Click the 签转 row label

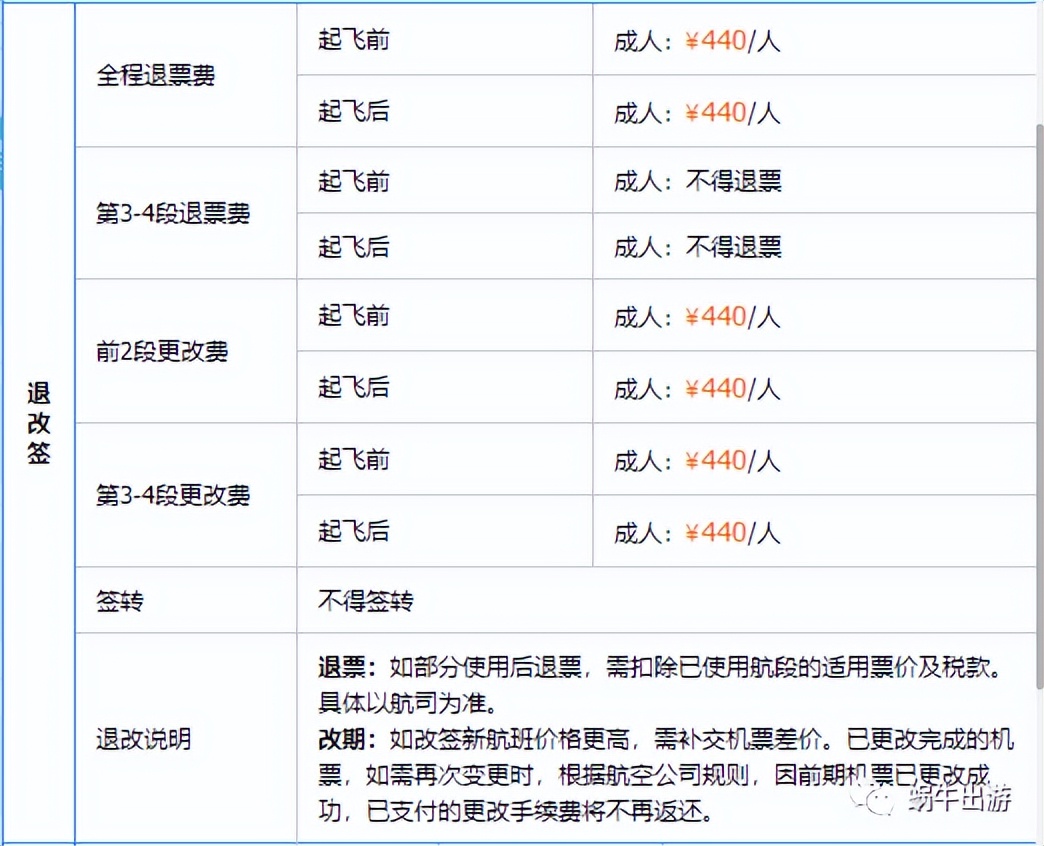120,602
